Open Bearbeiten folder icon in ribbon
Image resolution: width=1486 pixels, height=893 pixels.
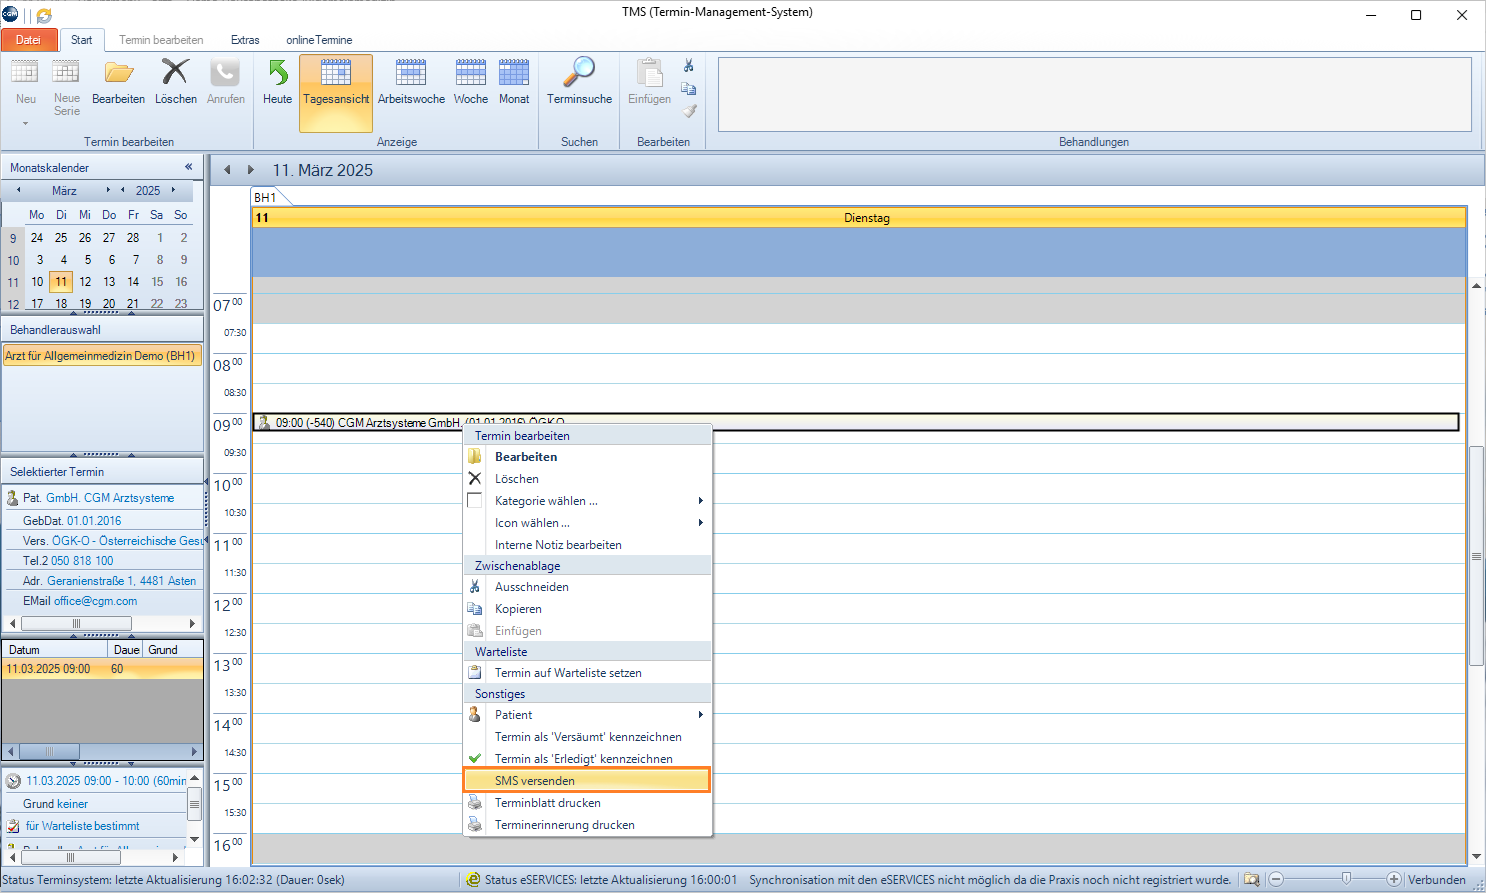point(119,73)
